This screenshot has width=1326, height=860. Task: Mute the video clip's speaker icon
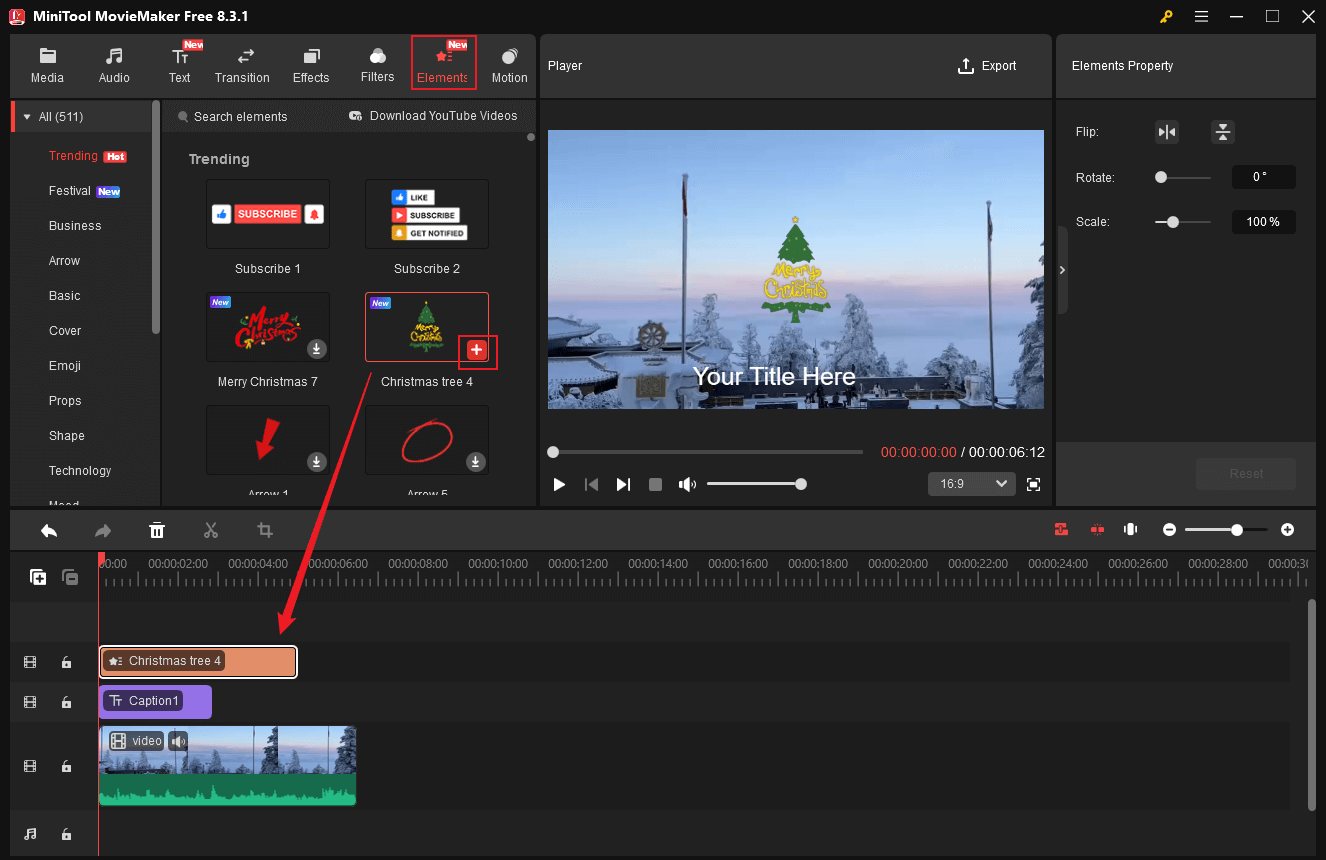tap(177, 740)
